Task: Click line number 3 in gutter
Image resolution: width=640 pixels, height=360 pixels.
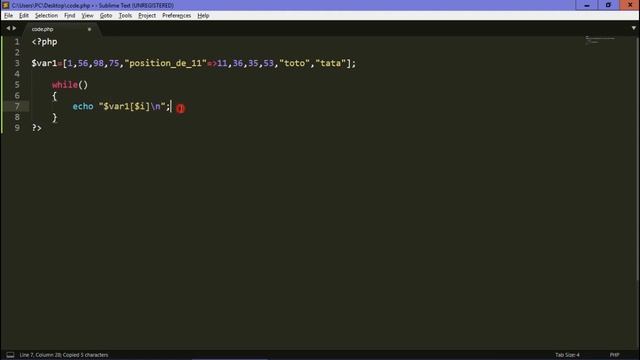Action: [17, 63]
